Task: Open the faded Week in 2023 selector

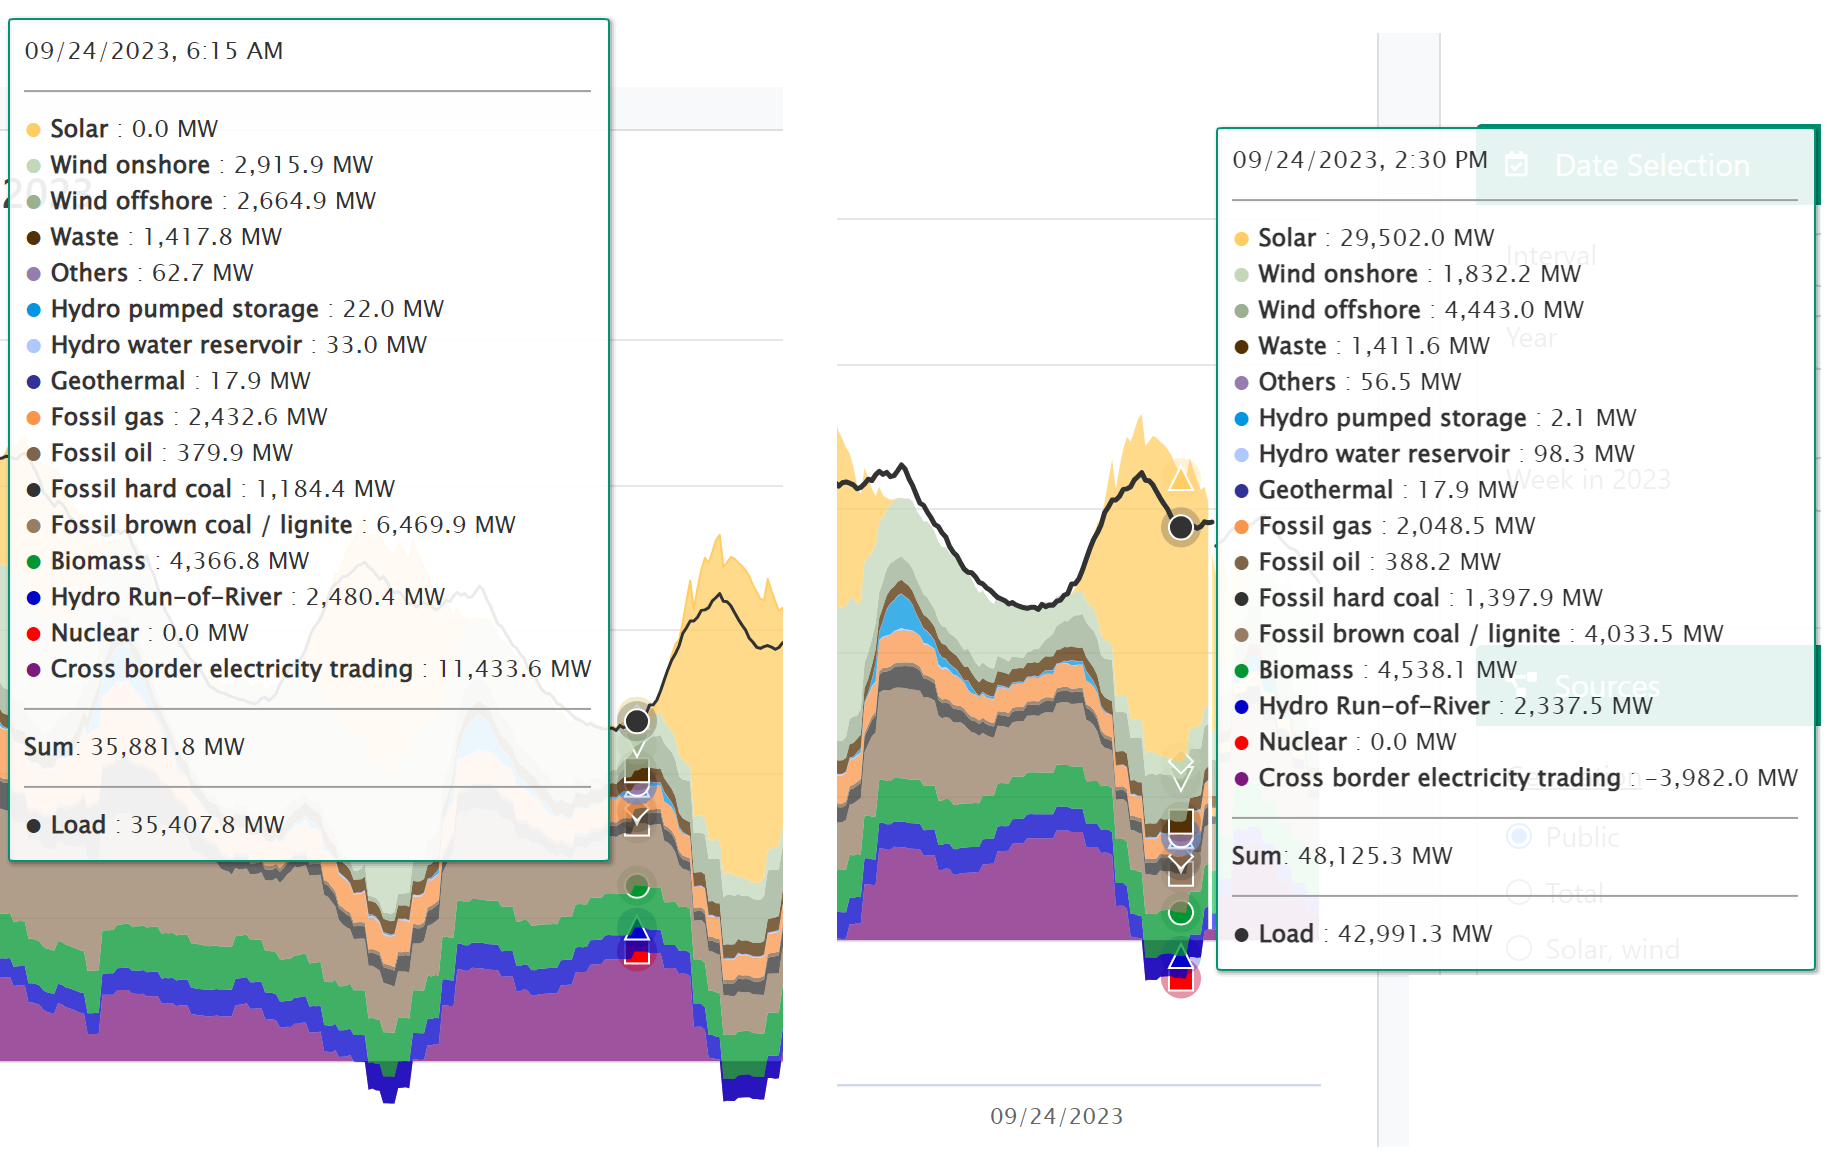Action: [x=1588, y=479]
